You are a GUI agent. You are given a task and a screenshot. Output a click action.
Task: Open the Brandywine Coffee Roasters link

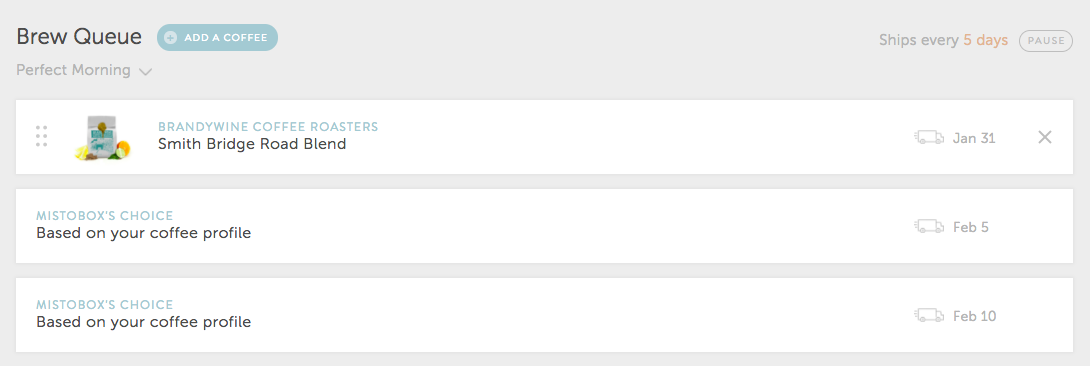[x=268, y=127]
